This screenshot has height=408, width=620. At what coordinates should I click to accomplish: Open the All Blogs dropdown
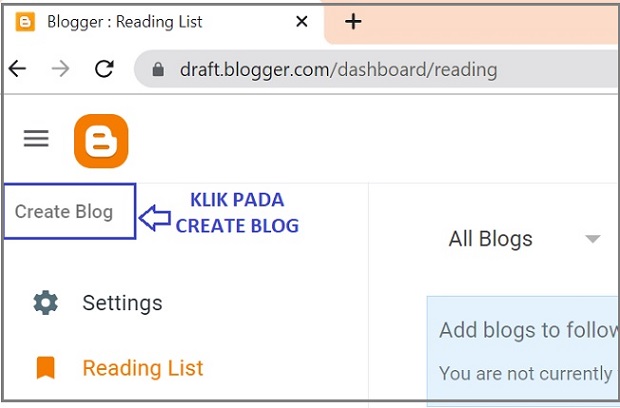point(490,239)
